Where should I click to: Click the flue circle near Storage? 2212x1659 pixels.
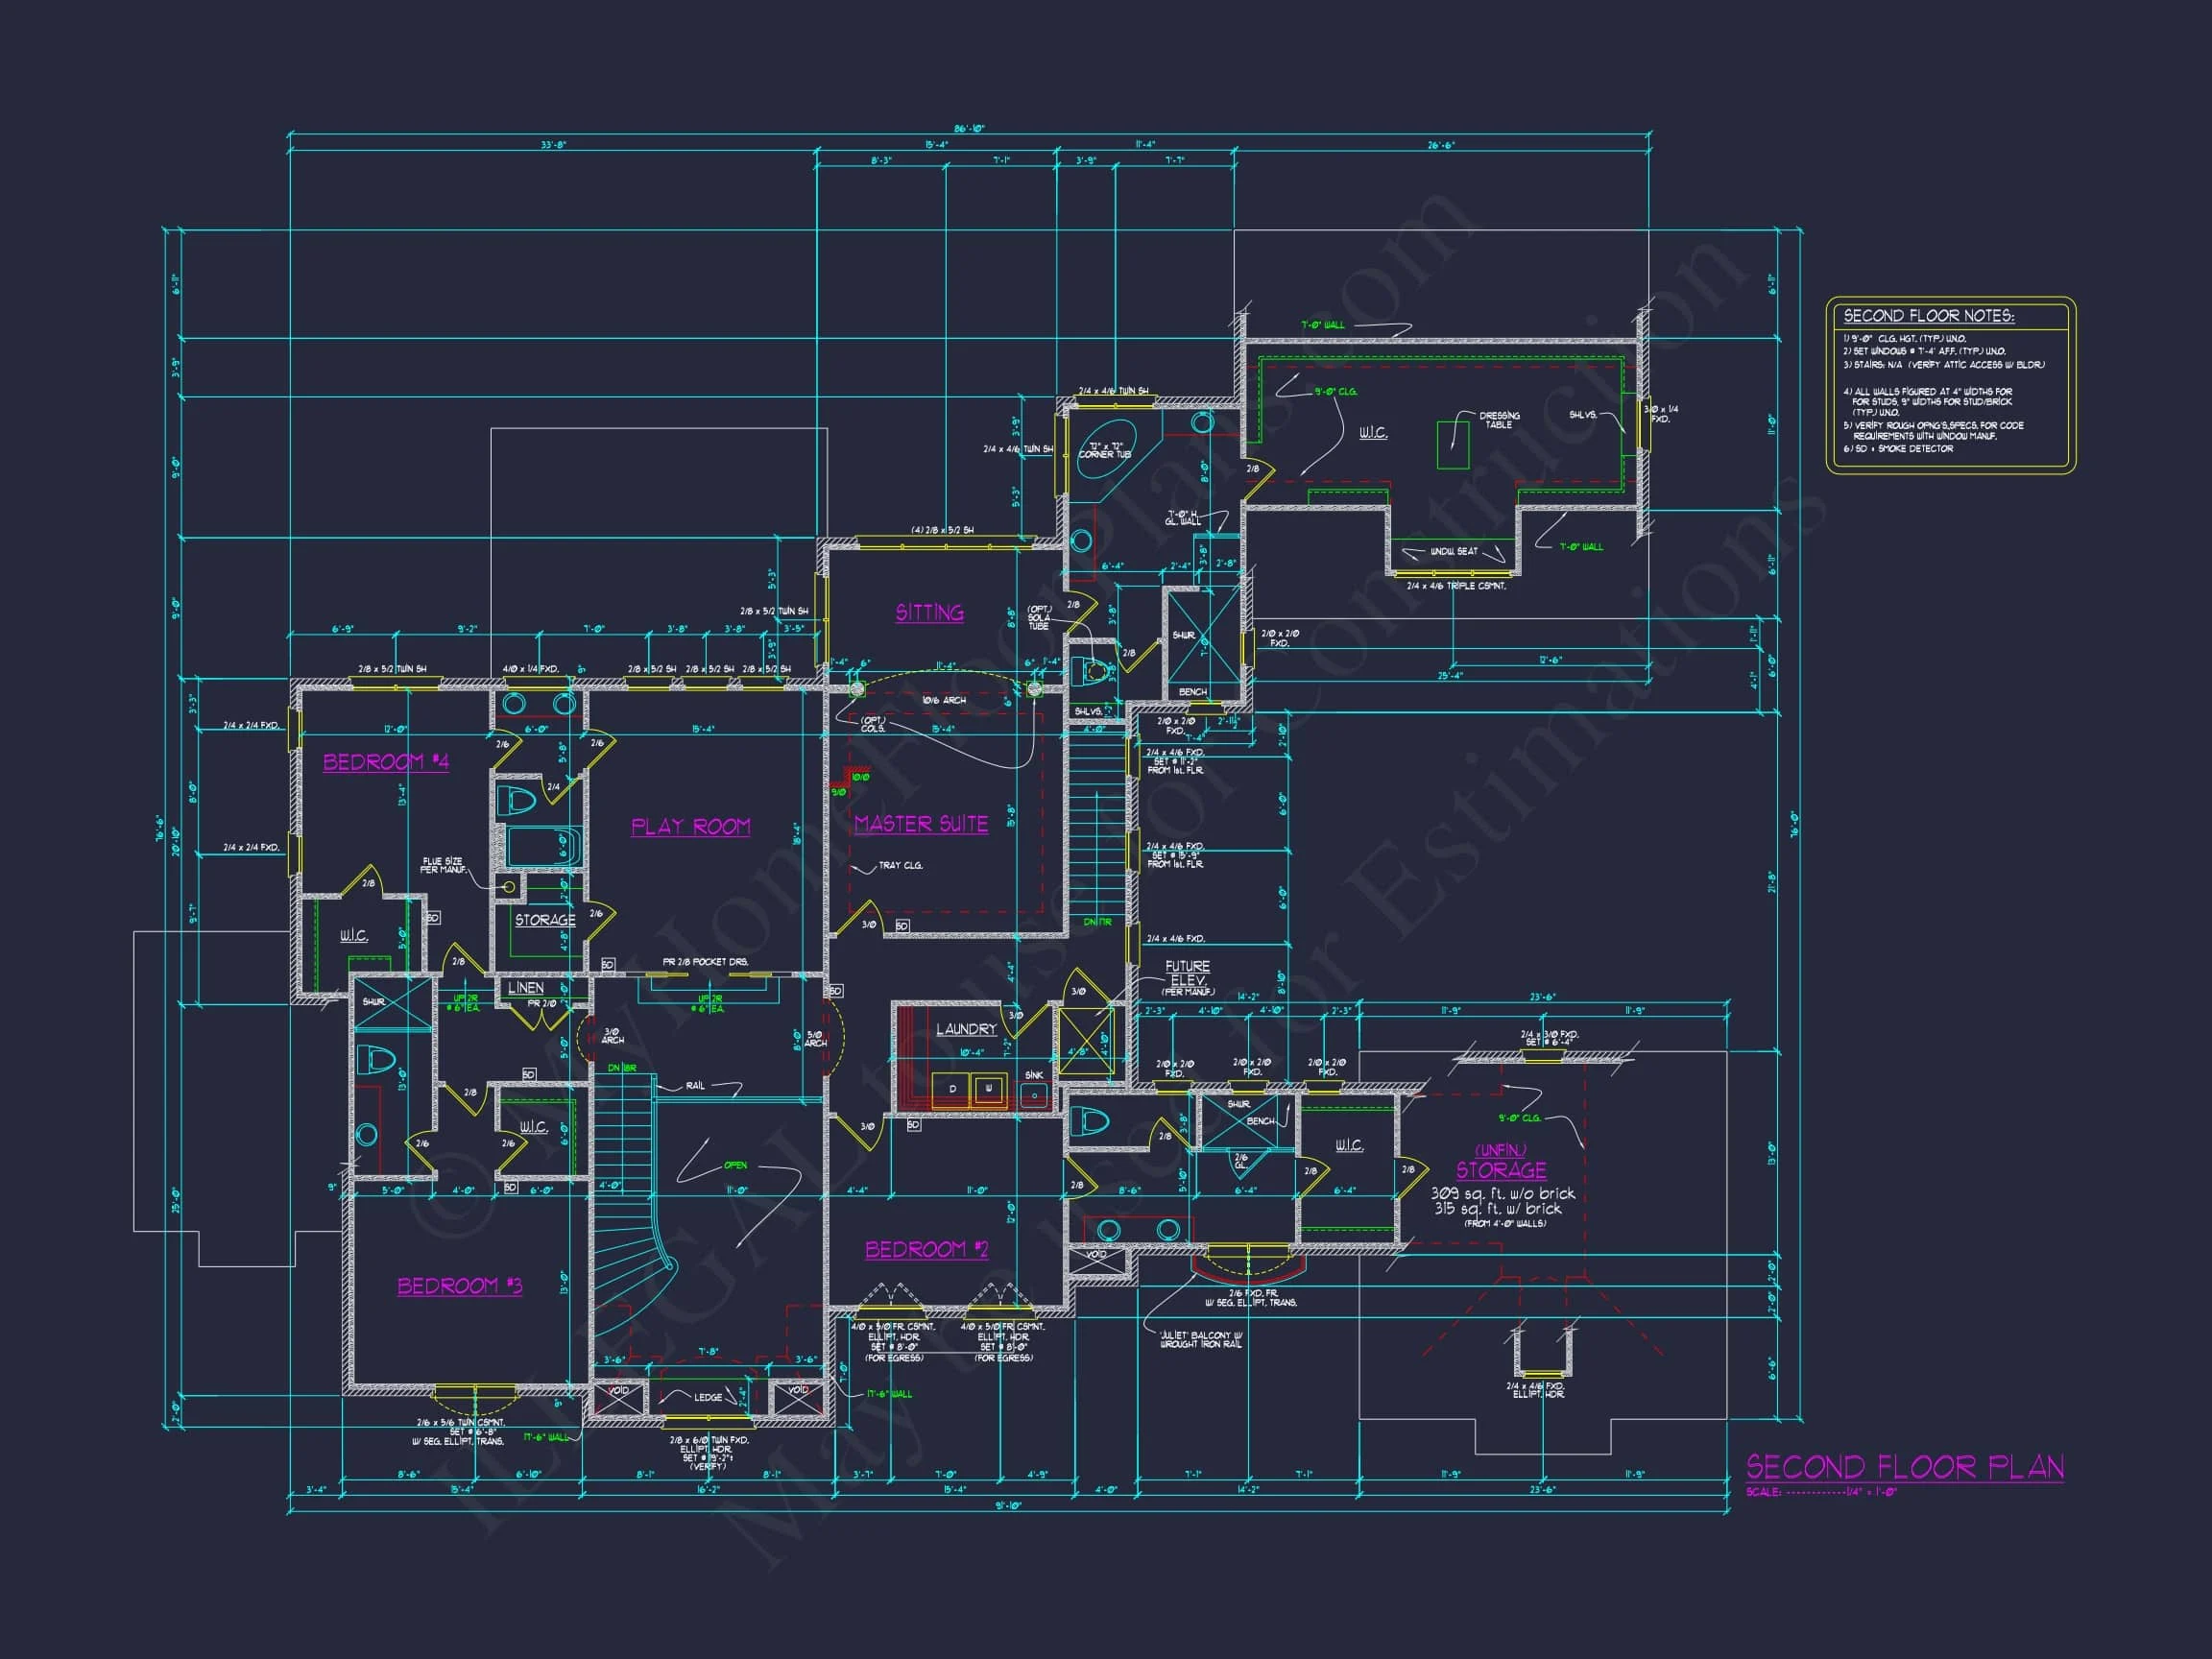click(x=509, y=887)
